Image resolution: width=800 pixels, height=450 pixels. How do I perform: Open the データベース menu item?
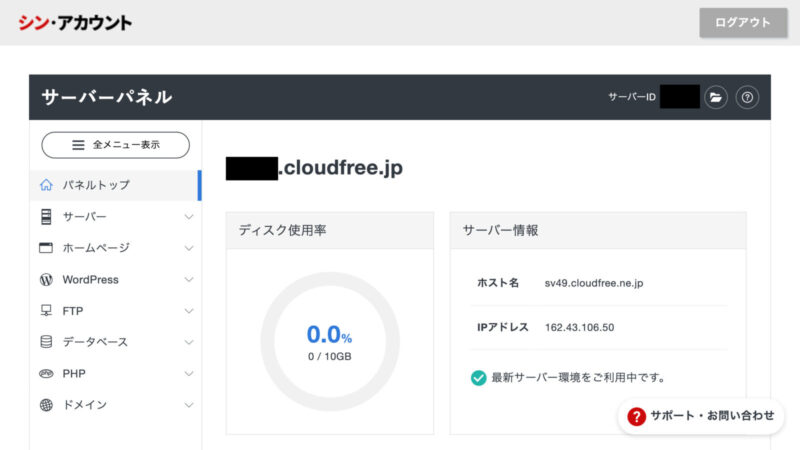[95, 342]
